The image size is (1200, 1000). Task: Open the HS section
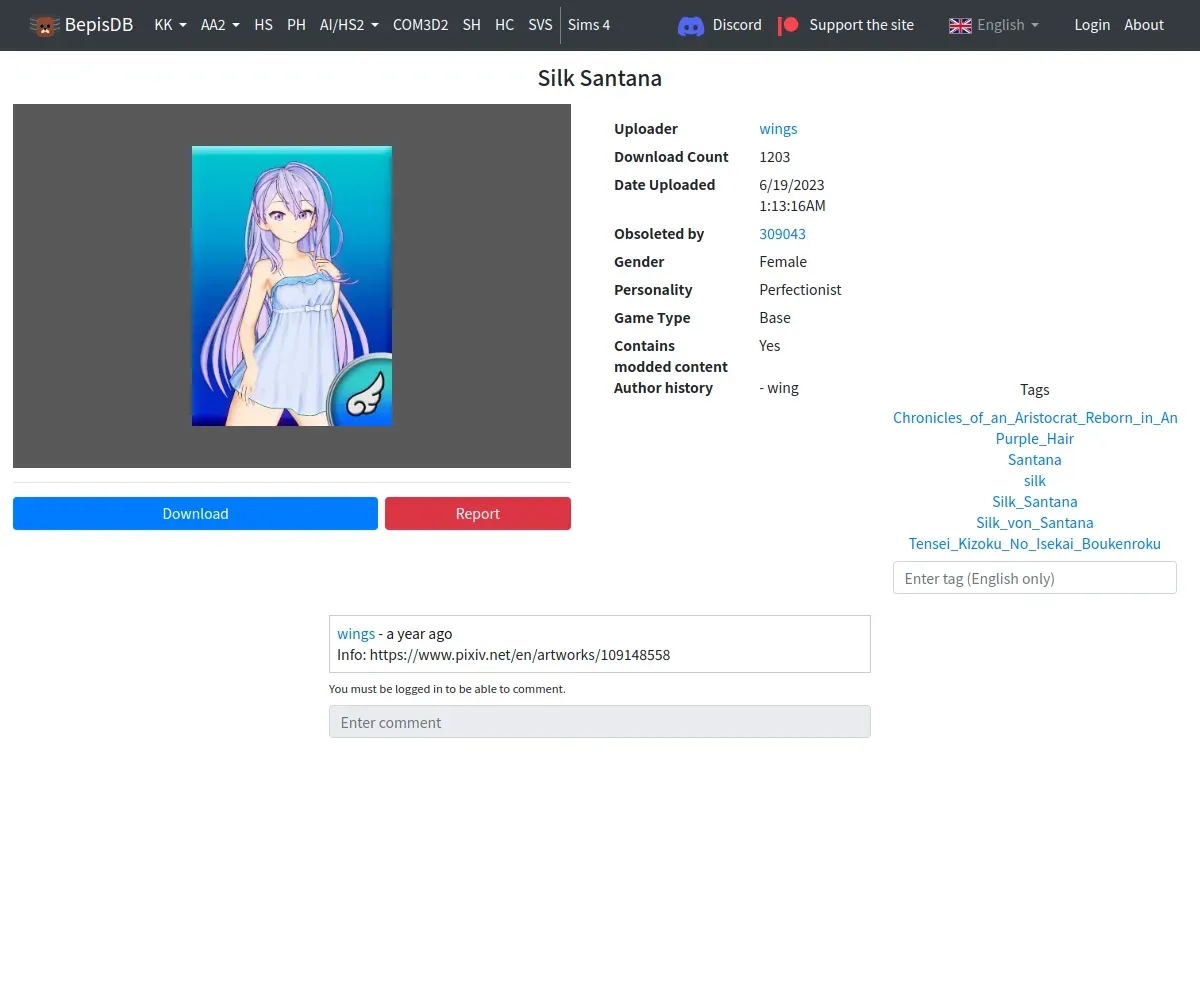263,25
